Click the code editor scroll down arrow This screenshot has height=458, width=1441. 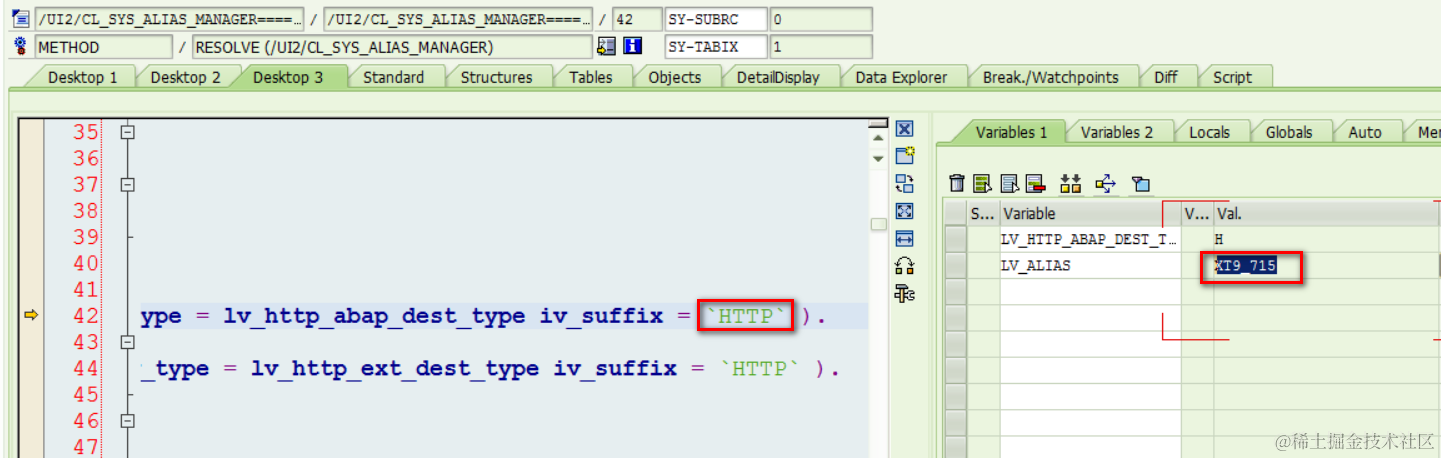tap(878, 158)
